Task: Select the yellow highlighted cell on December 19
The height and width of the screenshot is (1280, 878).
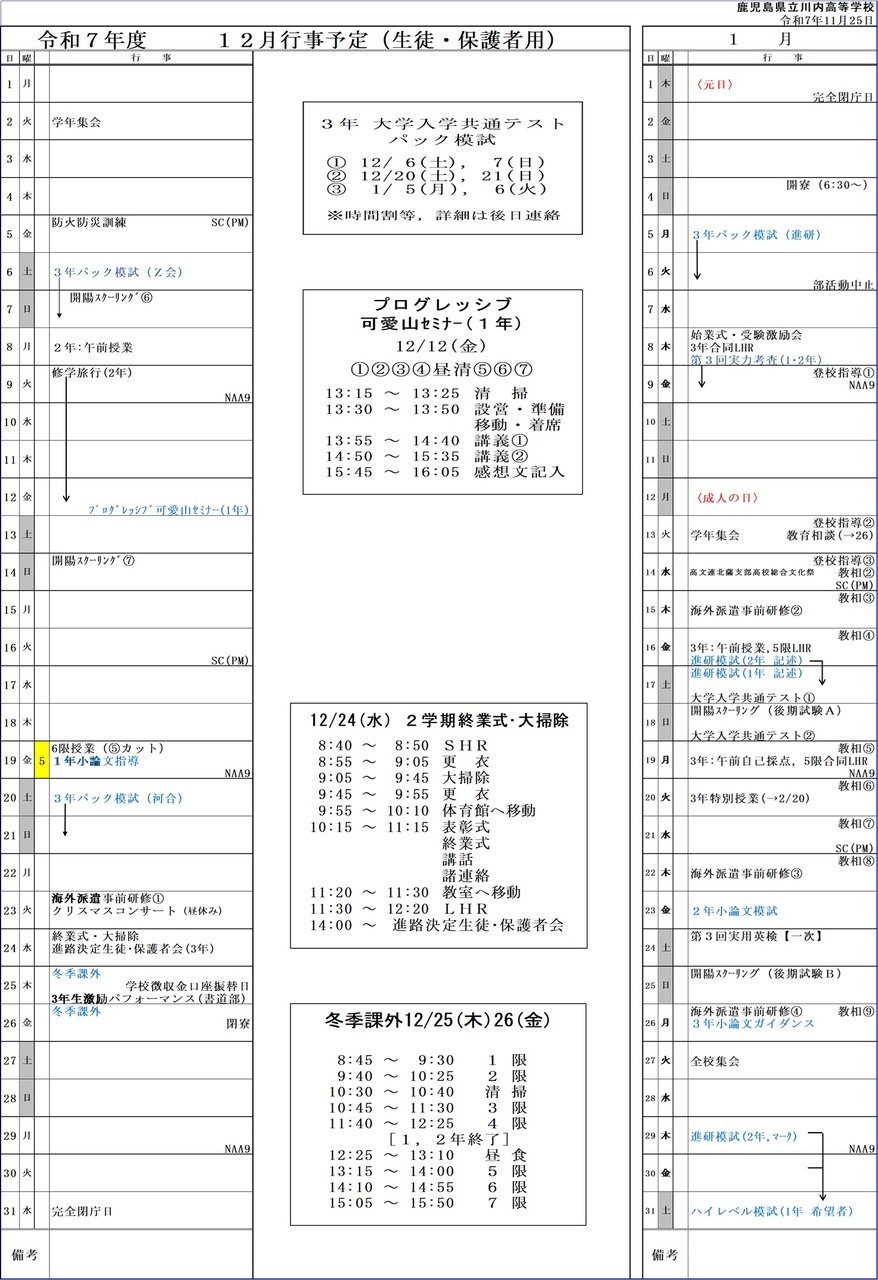Action: (42, 760)
